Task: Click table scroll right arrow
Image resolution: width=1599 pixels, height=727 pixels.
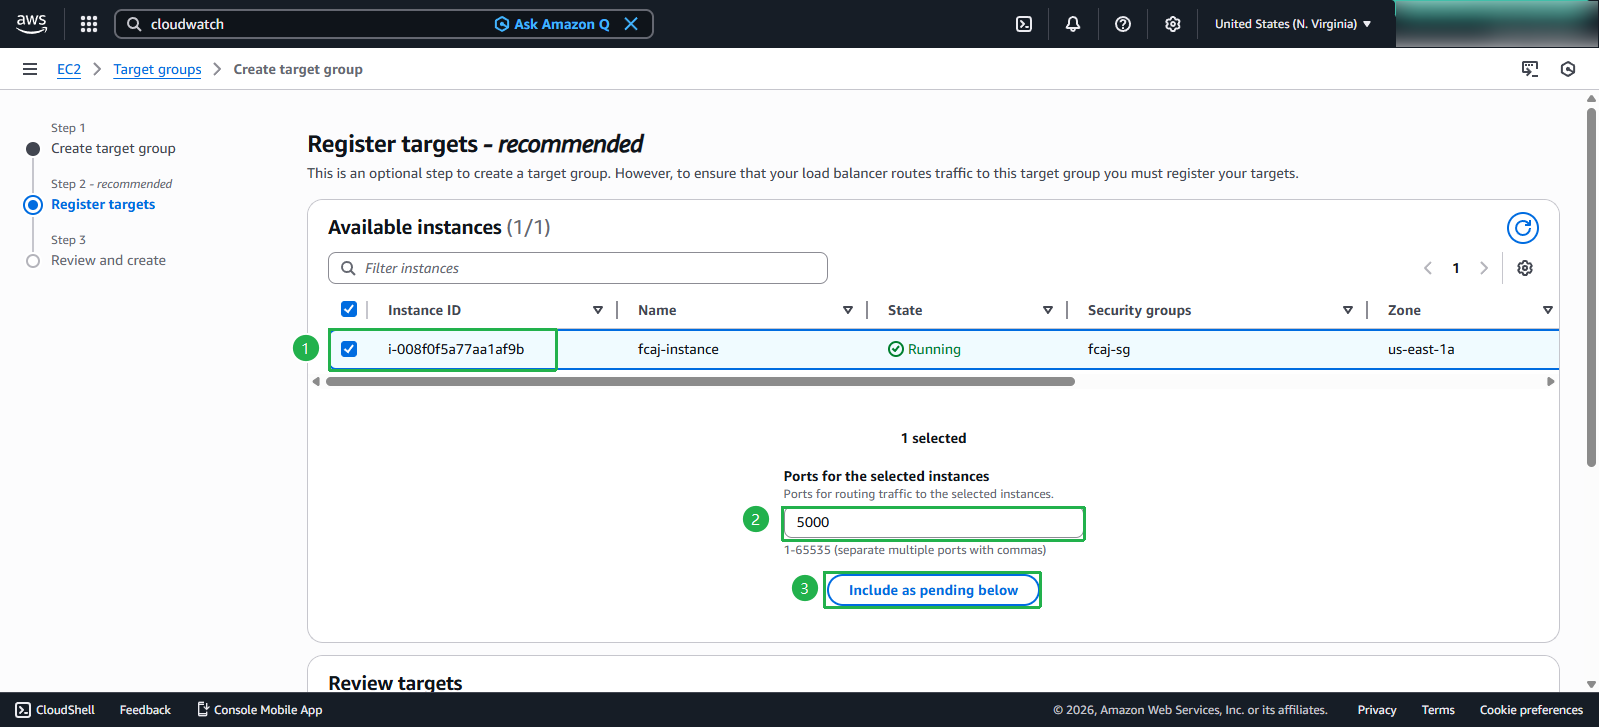Action: click(x=1551, y=381)
